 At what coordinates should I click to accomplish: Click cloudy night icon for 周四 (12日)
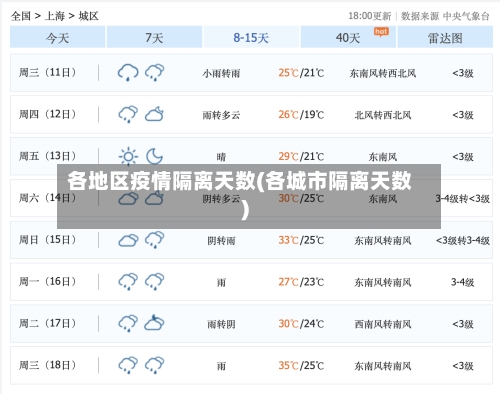155,114
